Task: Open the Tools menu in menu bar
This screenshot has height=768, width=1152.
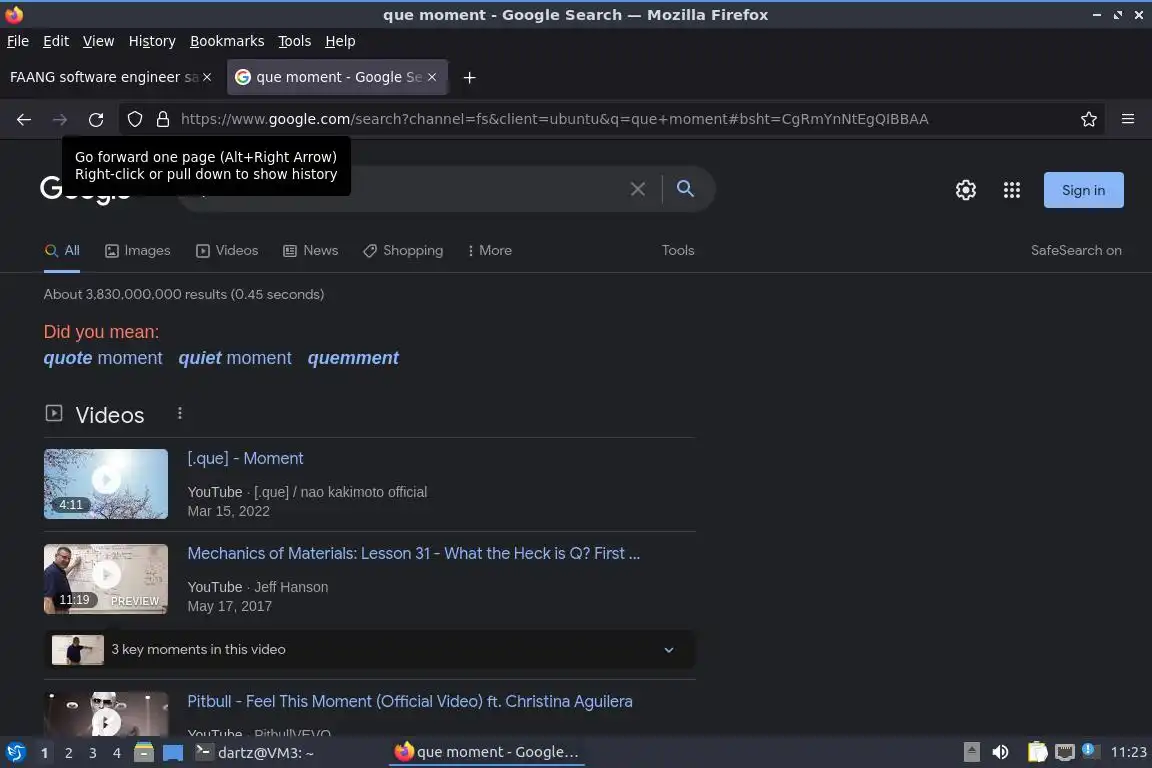Action: click(x=295, y=41)
